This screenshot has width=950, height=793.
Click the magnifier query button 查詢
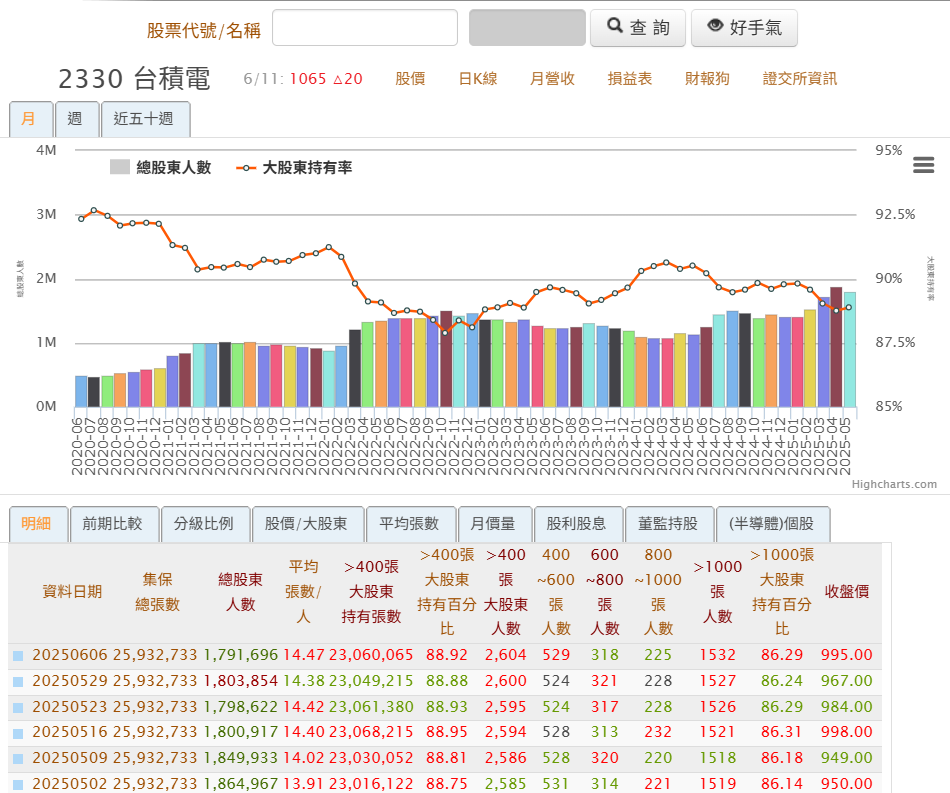coord(638,28)
